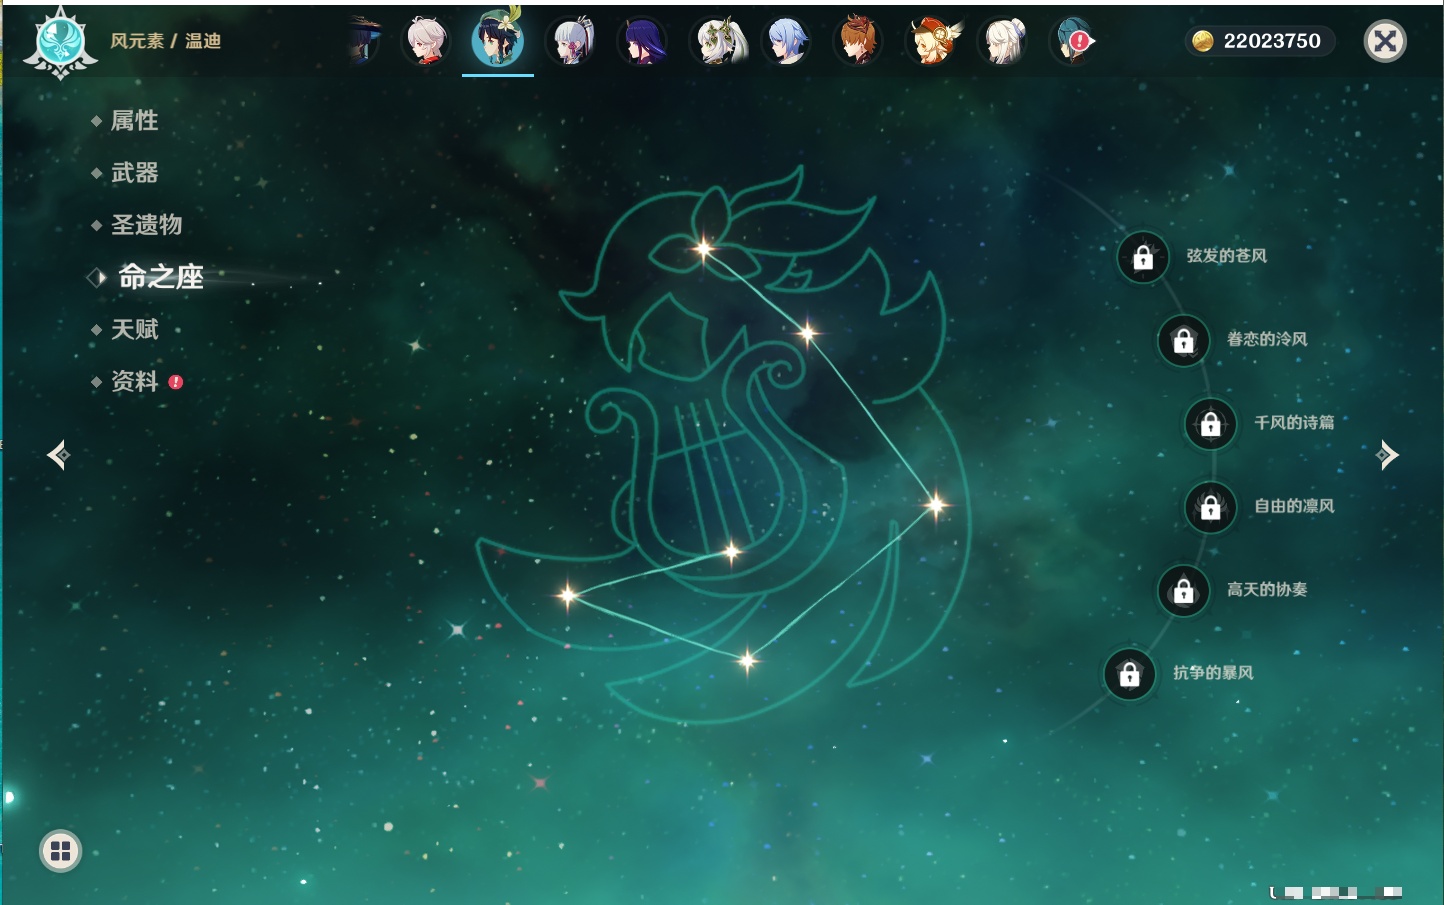
Task: Click the 风元素 / 温迪 breadcrumb text
Action: pyautogui.click(x=166, y=41)
